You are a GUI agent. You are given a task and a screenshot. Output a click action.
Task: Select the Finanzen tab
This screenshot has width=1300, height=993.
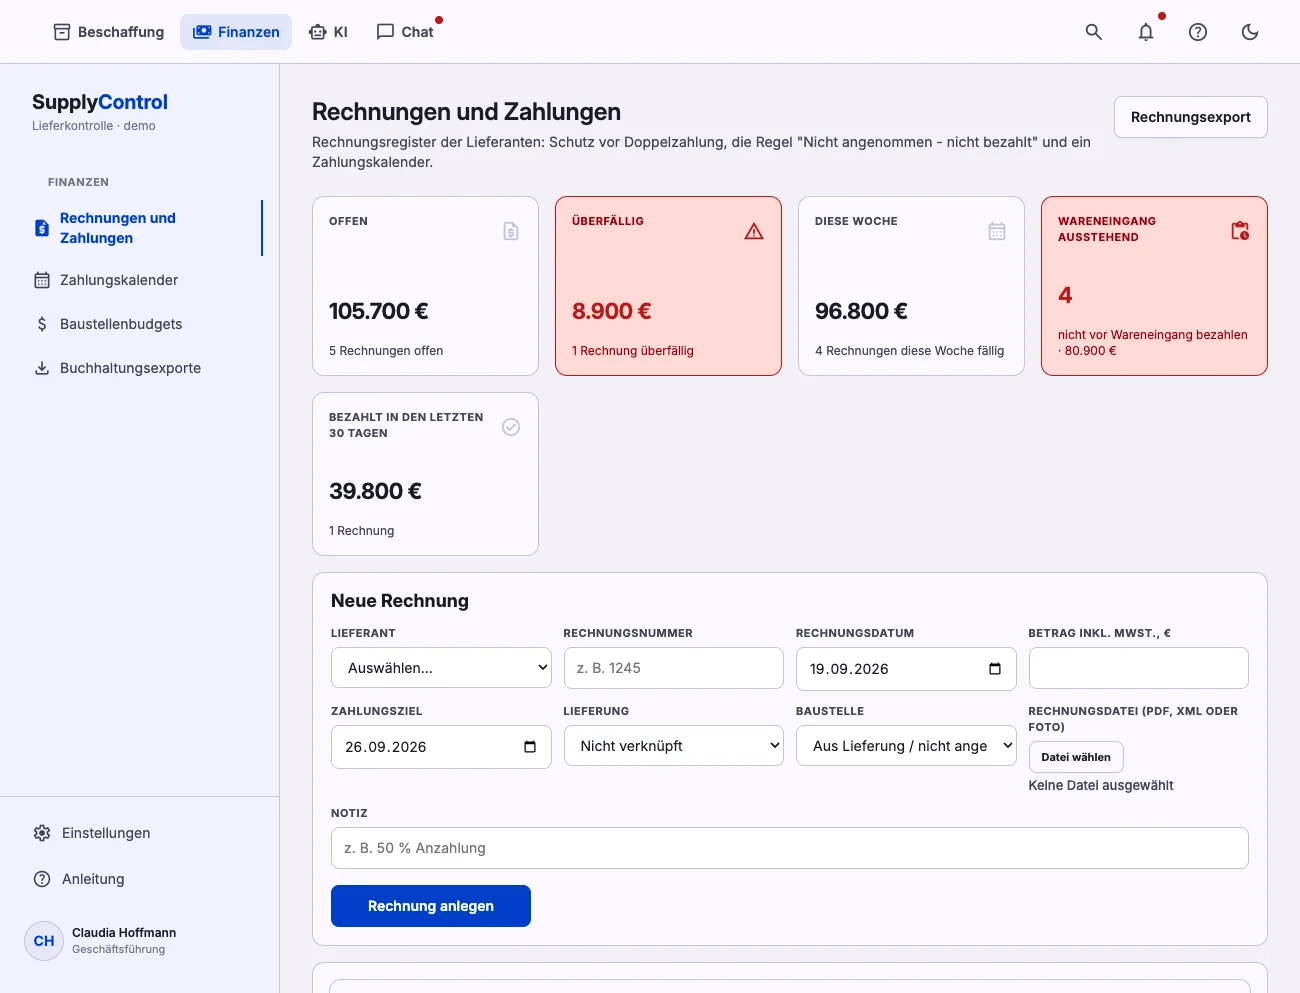tap(236, 32)
